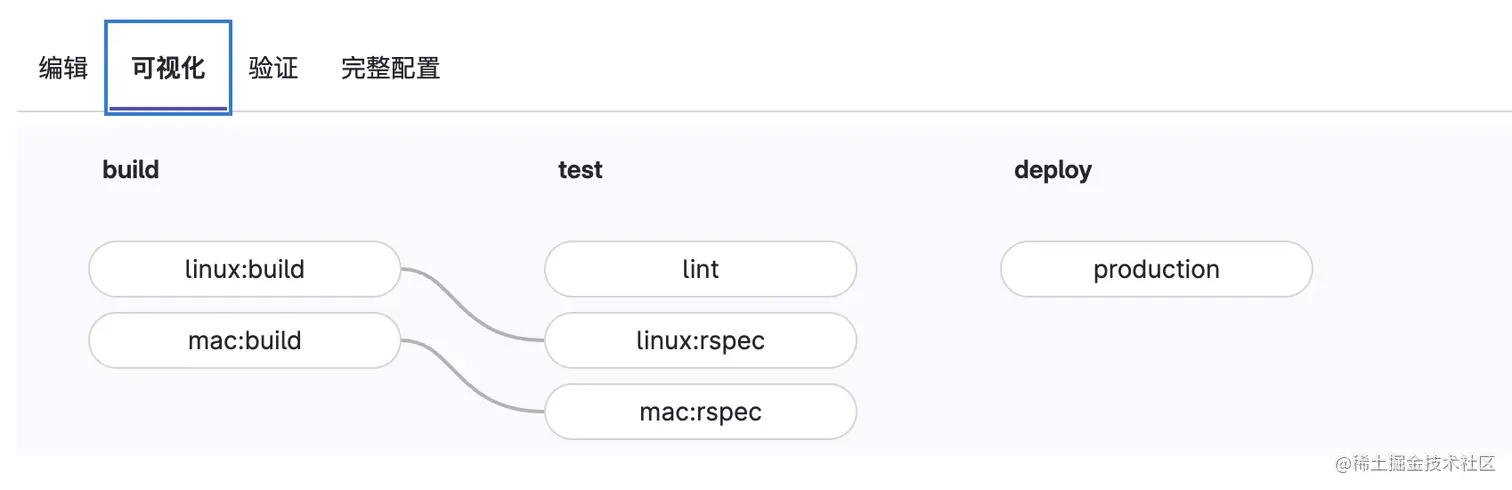Go to the 完整配置 tab
The width and height of the screenshot is (1512, 490).
(x=390, y=68)
